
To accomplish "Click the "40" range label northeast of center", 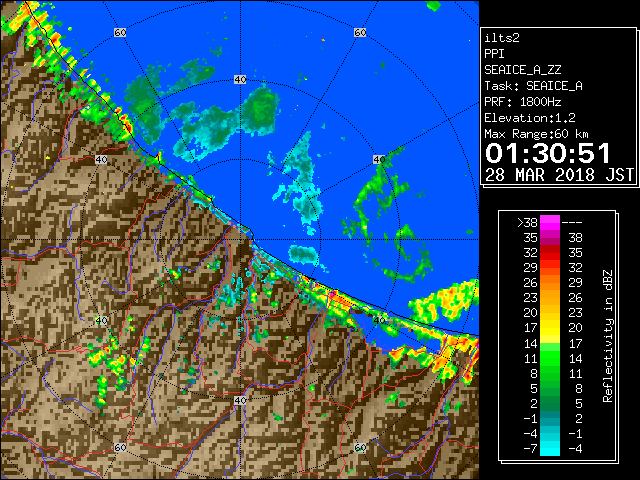I will [x=379, y=160].
